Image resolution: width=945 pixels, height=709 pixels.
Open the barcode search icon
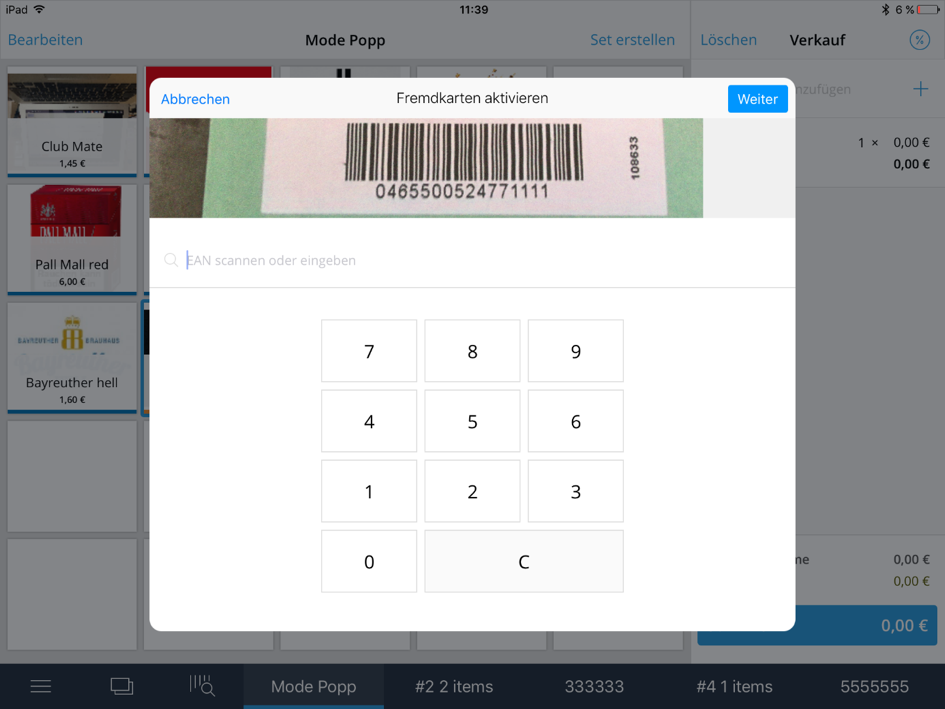[202, 686]
